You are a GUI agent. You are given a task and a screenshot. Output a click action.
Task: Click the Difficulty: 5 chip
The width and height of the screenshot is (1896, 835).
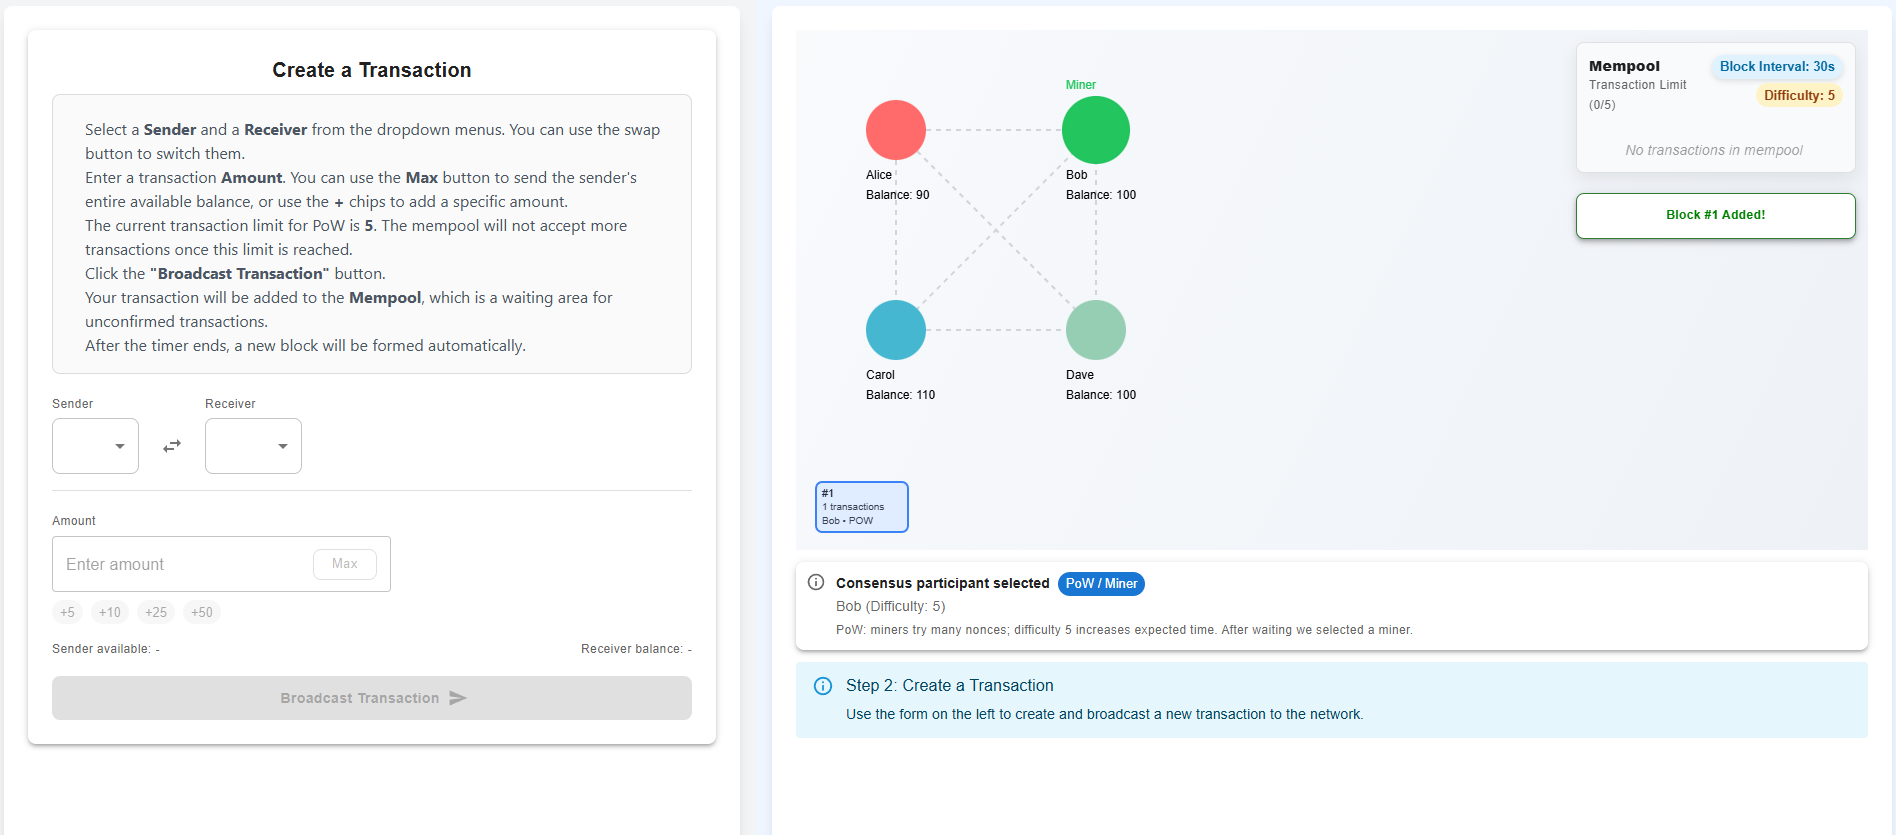(x=1799, y=96)
